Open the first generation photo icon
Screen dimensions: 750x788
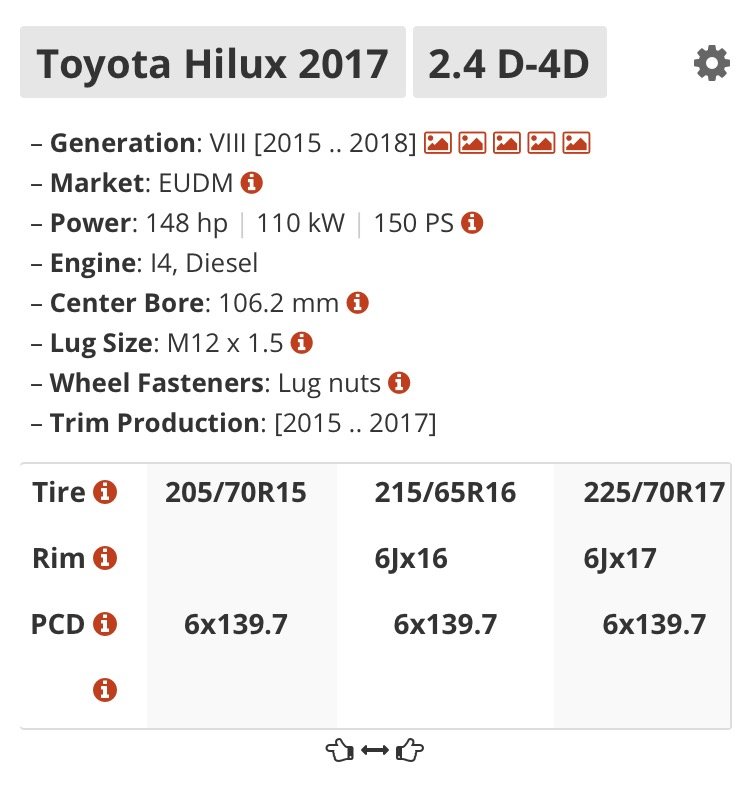coord(437,143)
